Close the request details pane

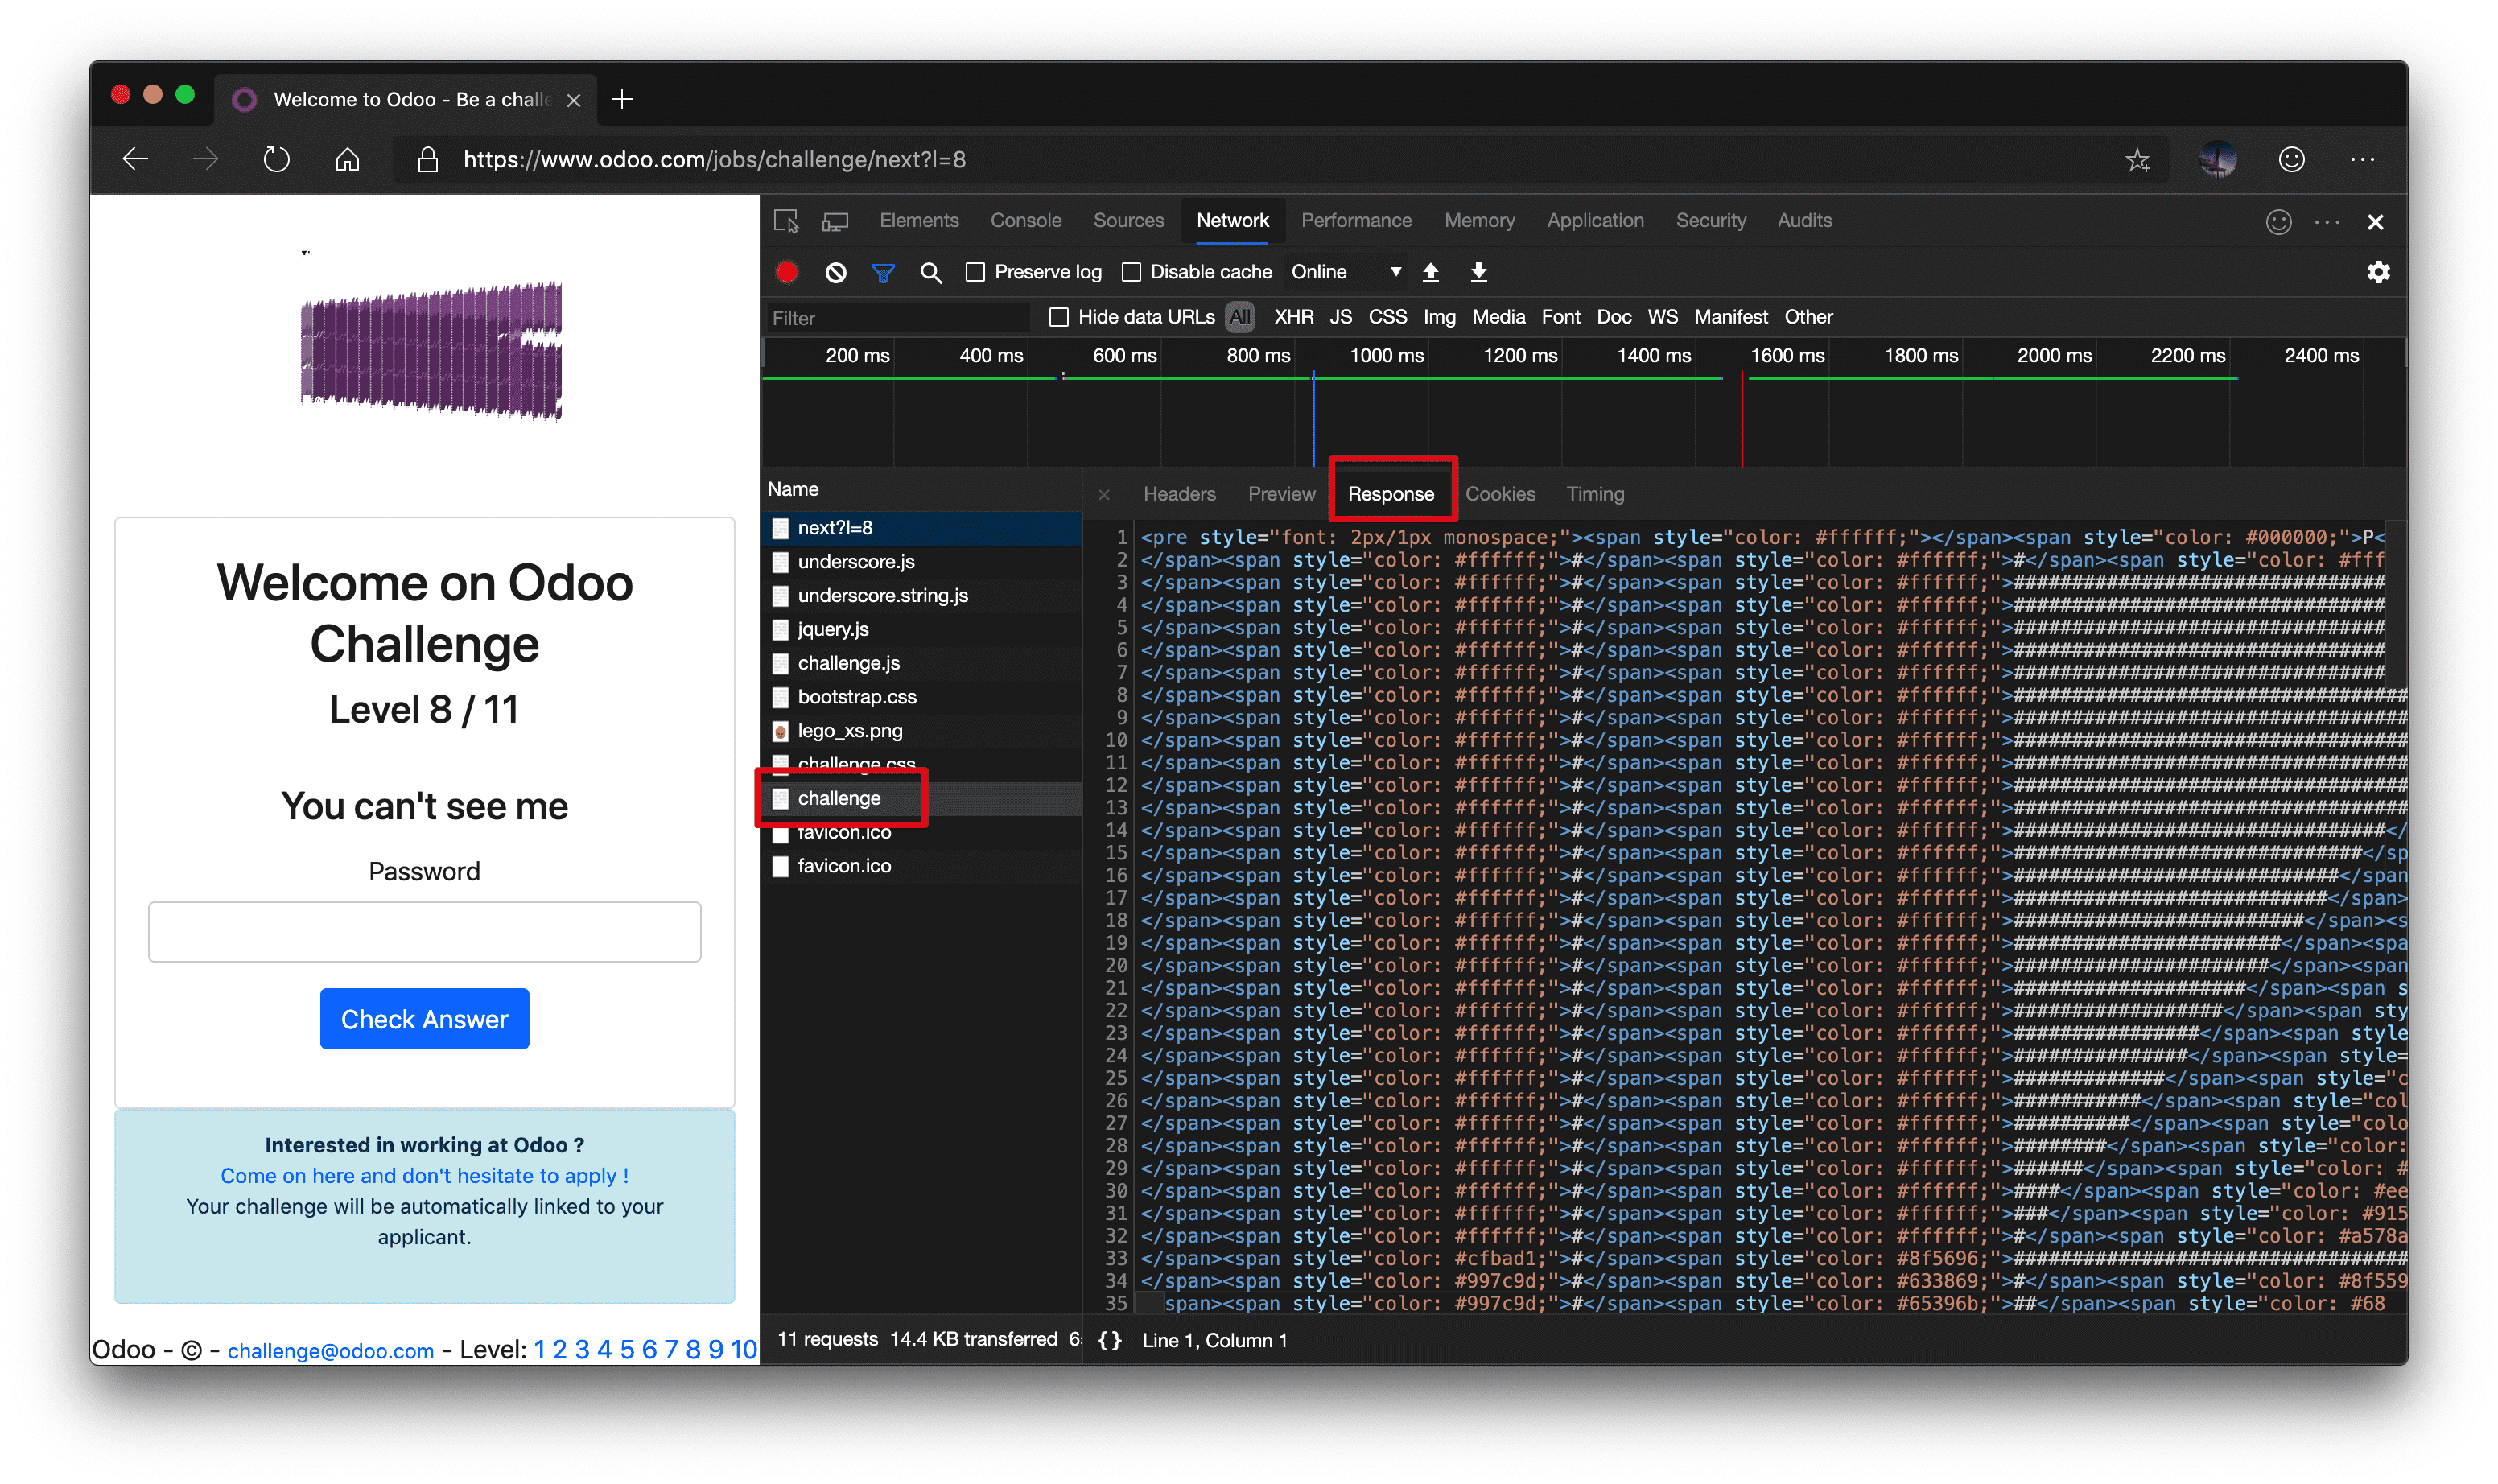1104,495
